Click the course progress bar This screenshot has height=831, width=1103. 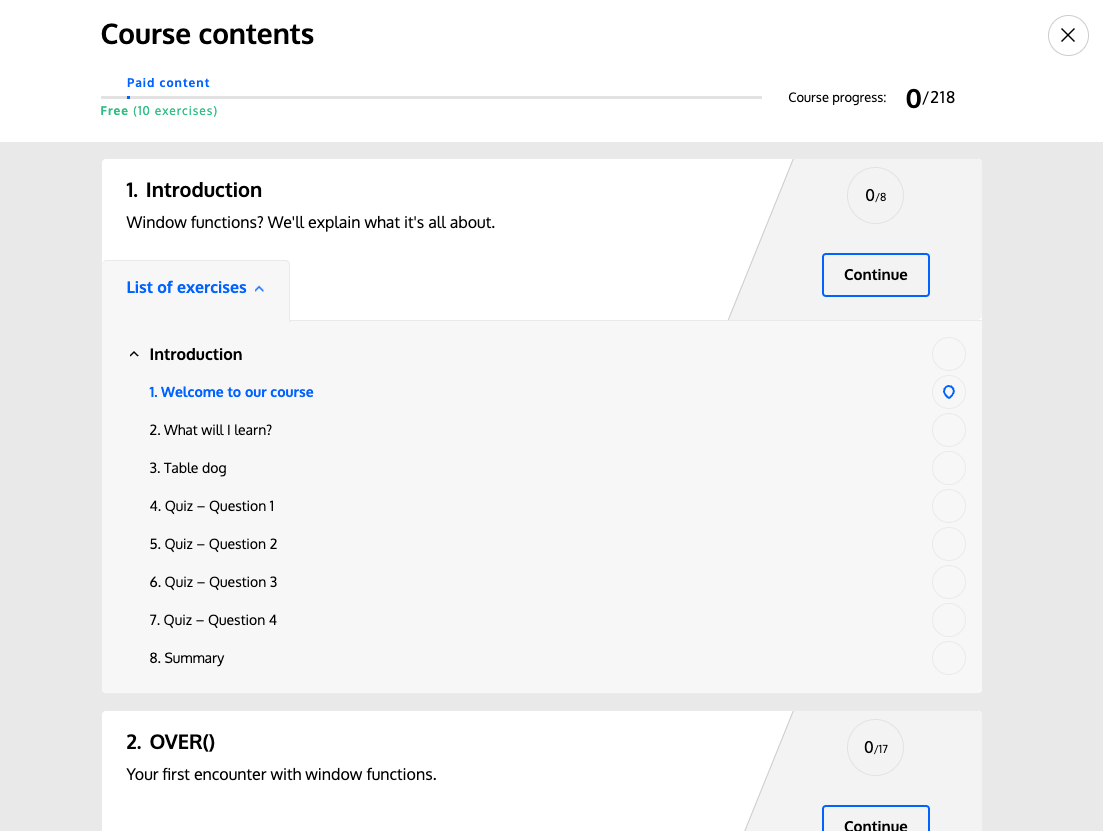431,97
